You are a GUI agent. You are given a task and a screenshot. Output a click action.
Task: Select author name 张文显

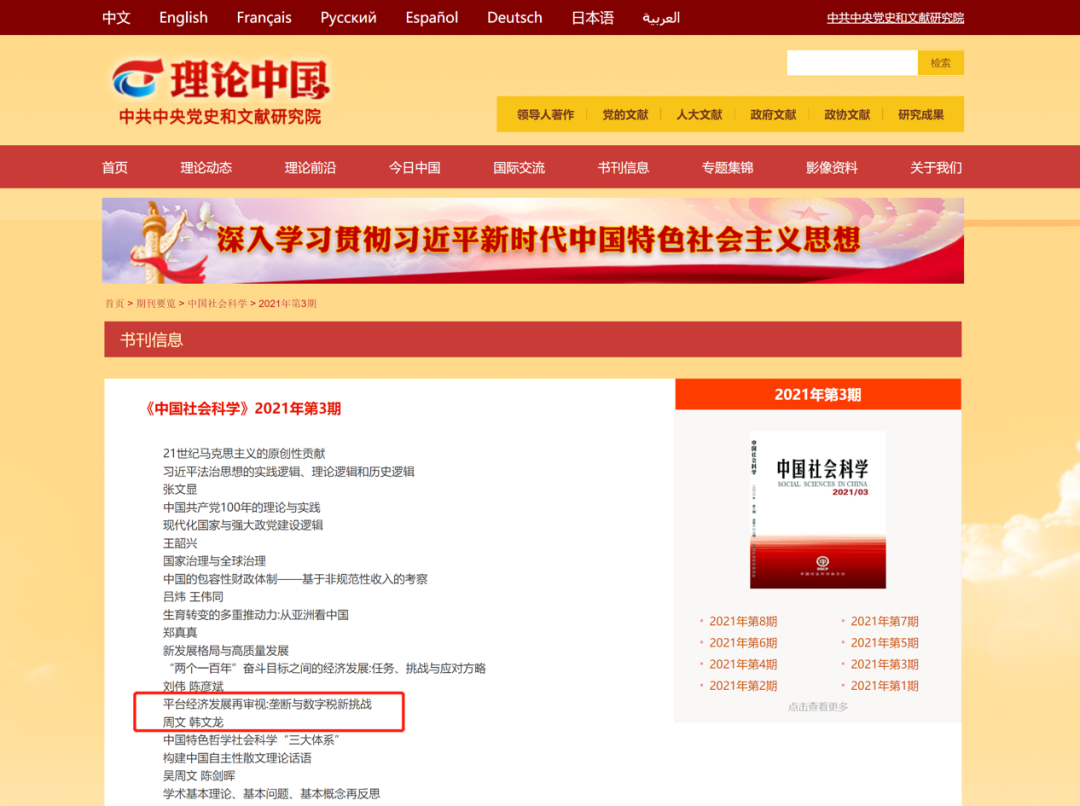(180, 489)
